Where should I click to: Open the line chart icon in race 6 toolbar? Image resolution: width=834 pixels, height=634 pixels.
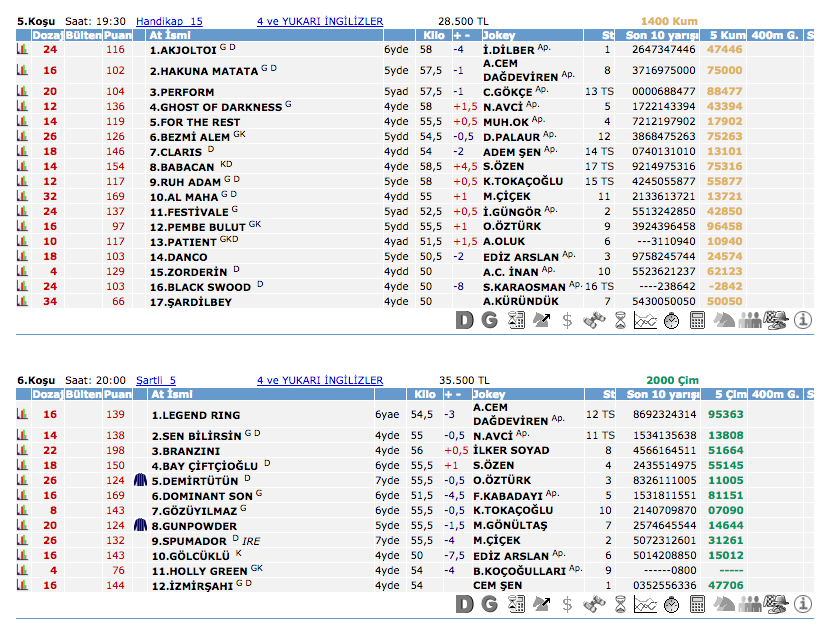coord(646,604)
